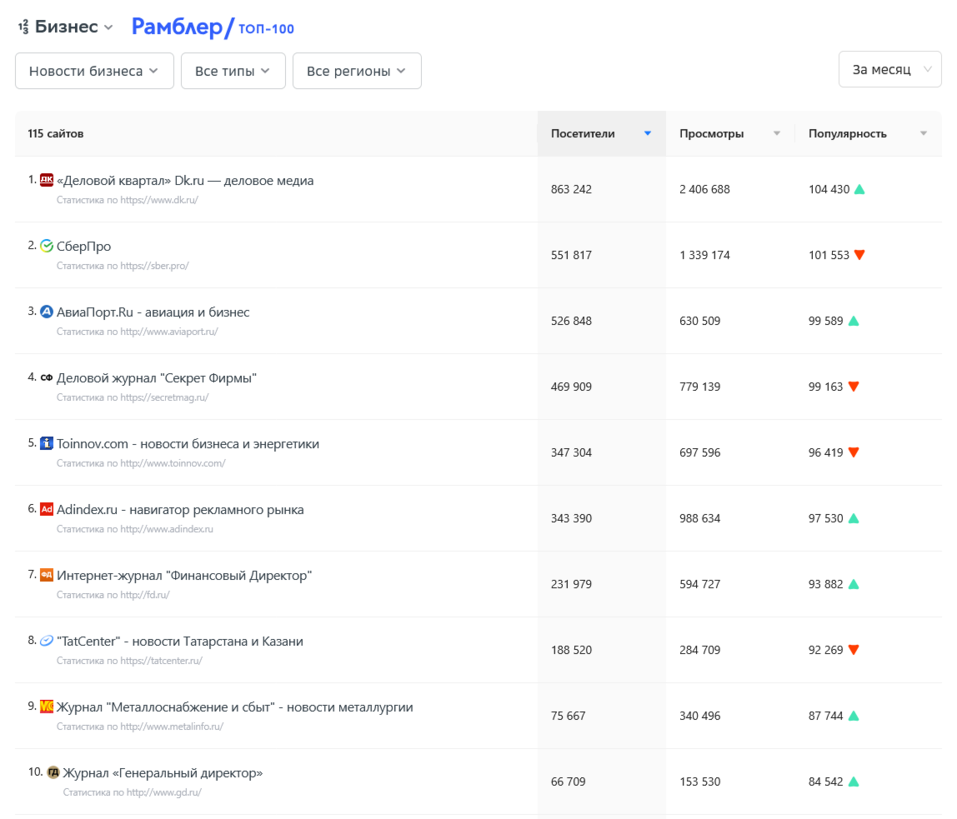Click green up arrow next to 99 589
This screenshot has width=957, height=819.
(x=854, y=321)
